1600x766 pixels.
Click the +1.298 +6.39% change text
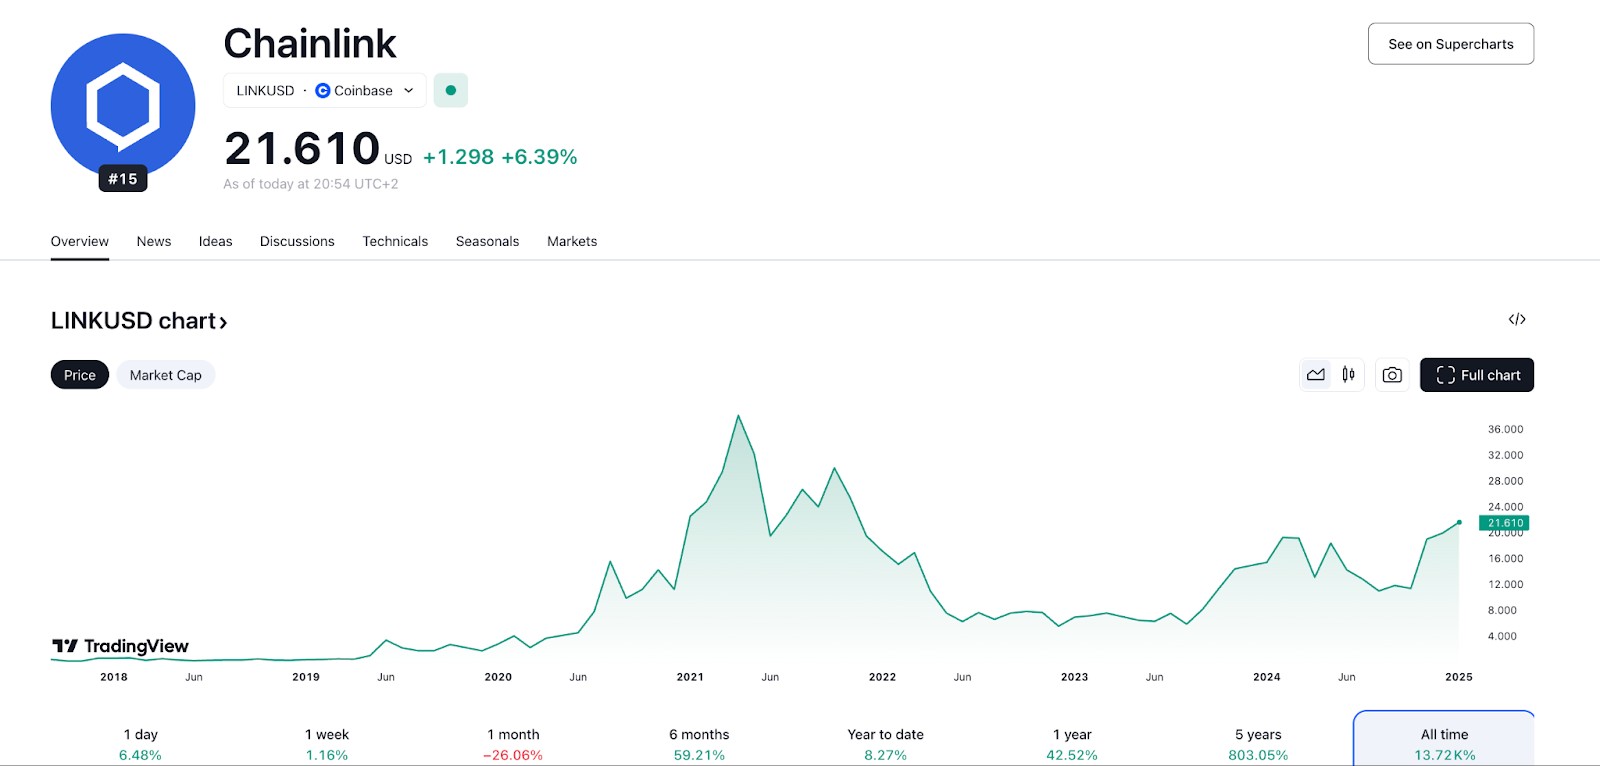[500, 157]
